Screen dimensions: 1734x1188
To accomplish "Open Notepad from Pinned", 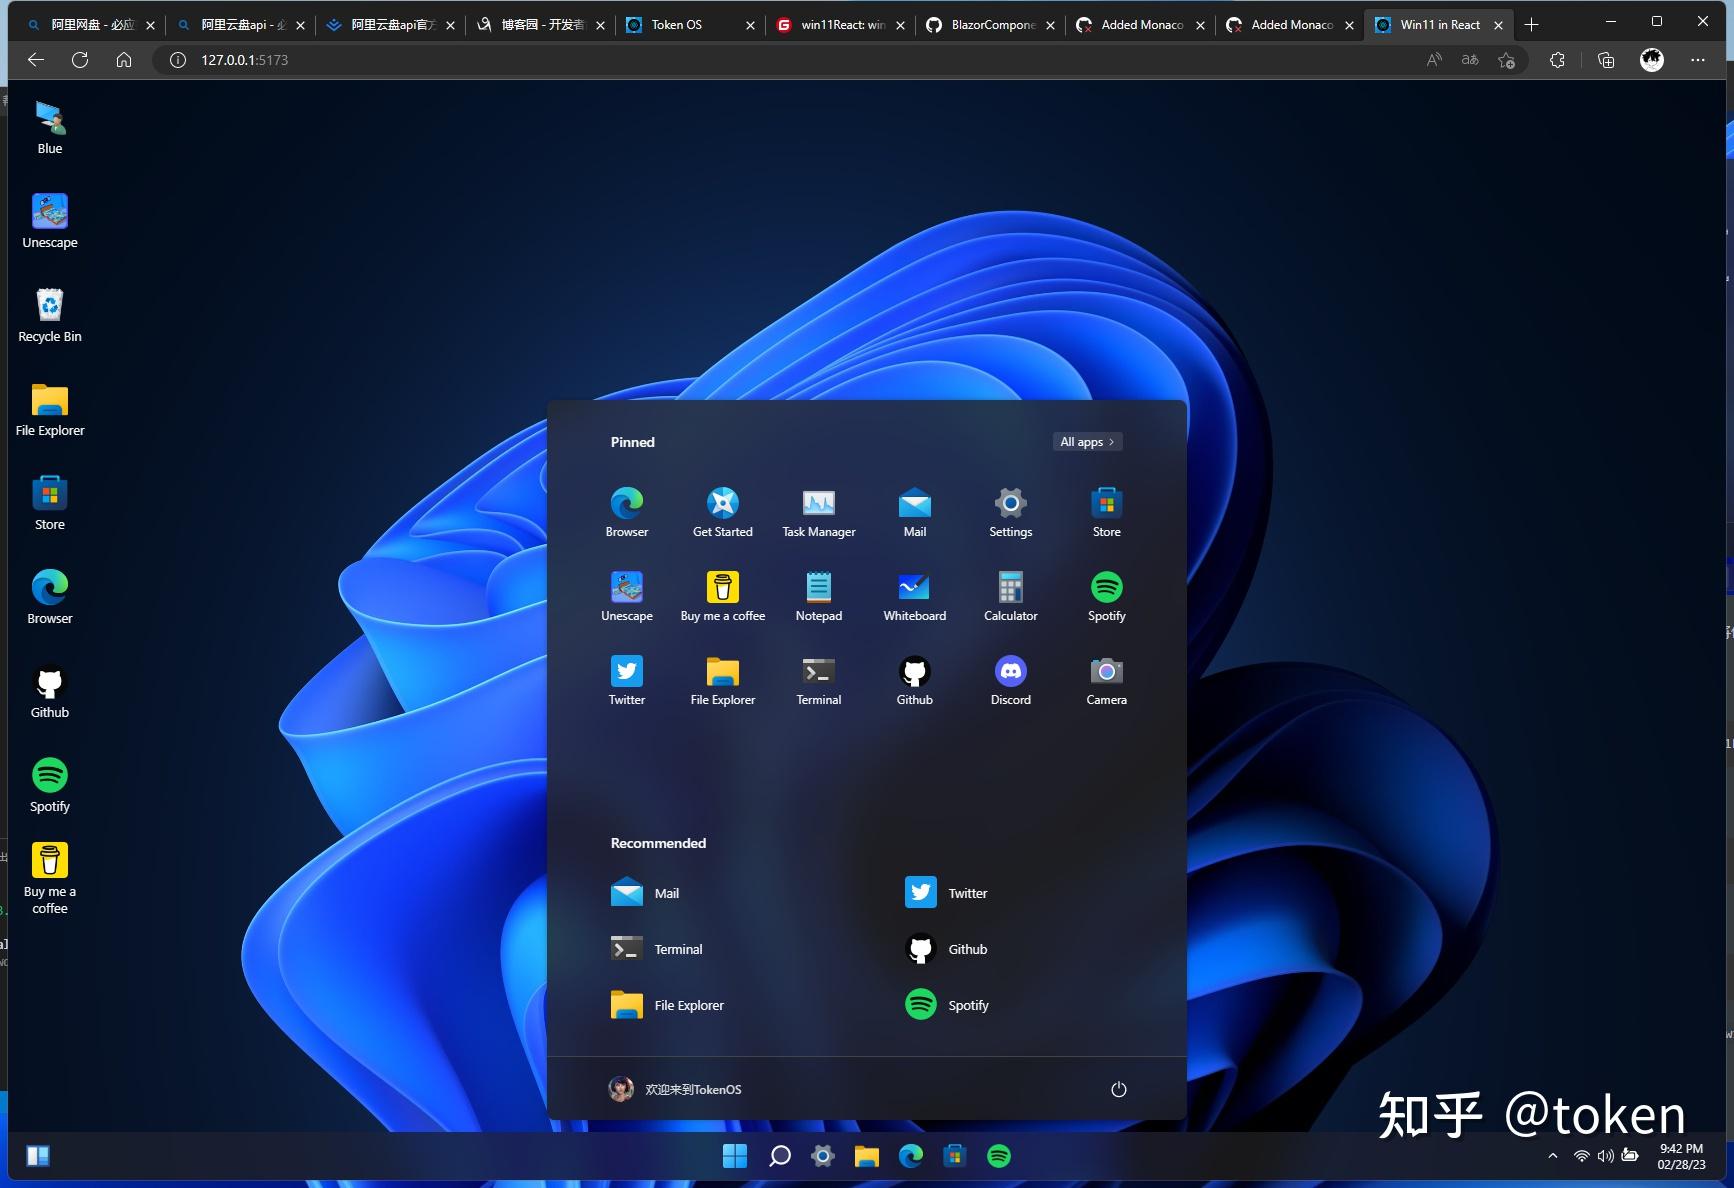I will (x=819, y=596).
